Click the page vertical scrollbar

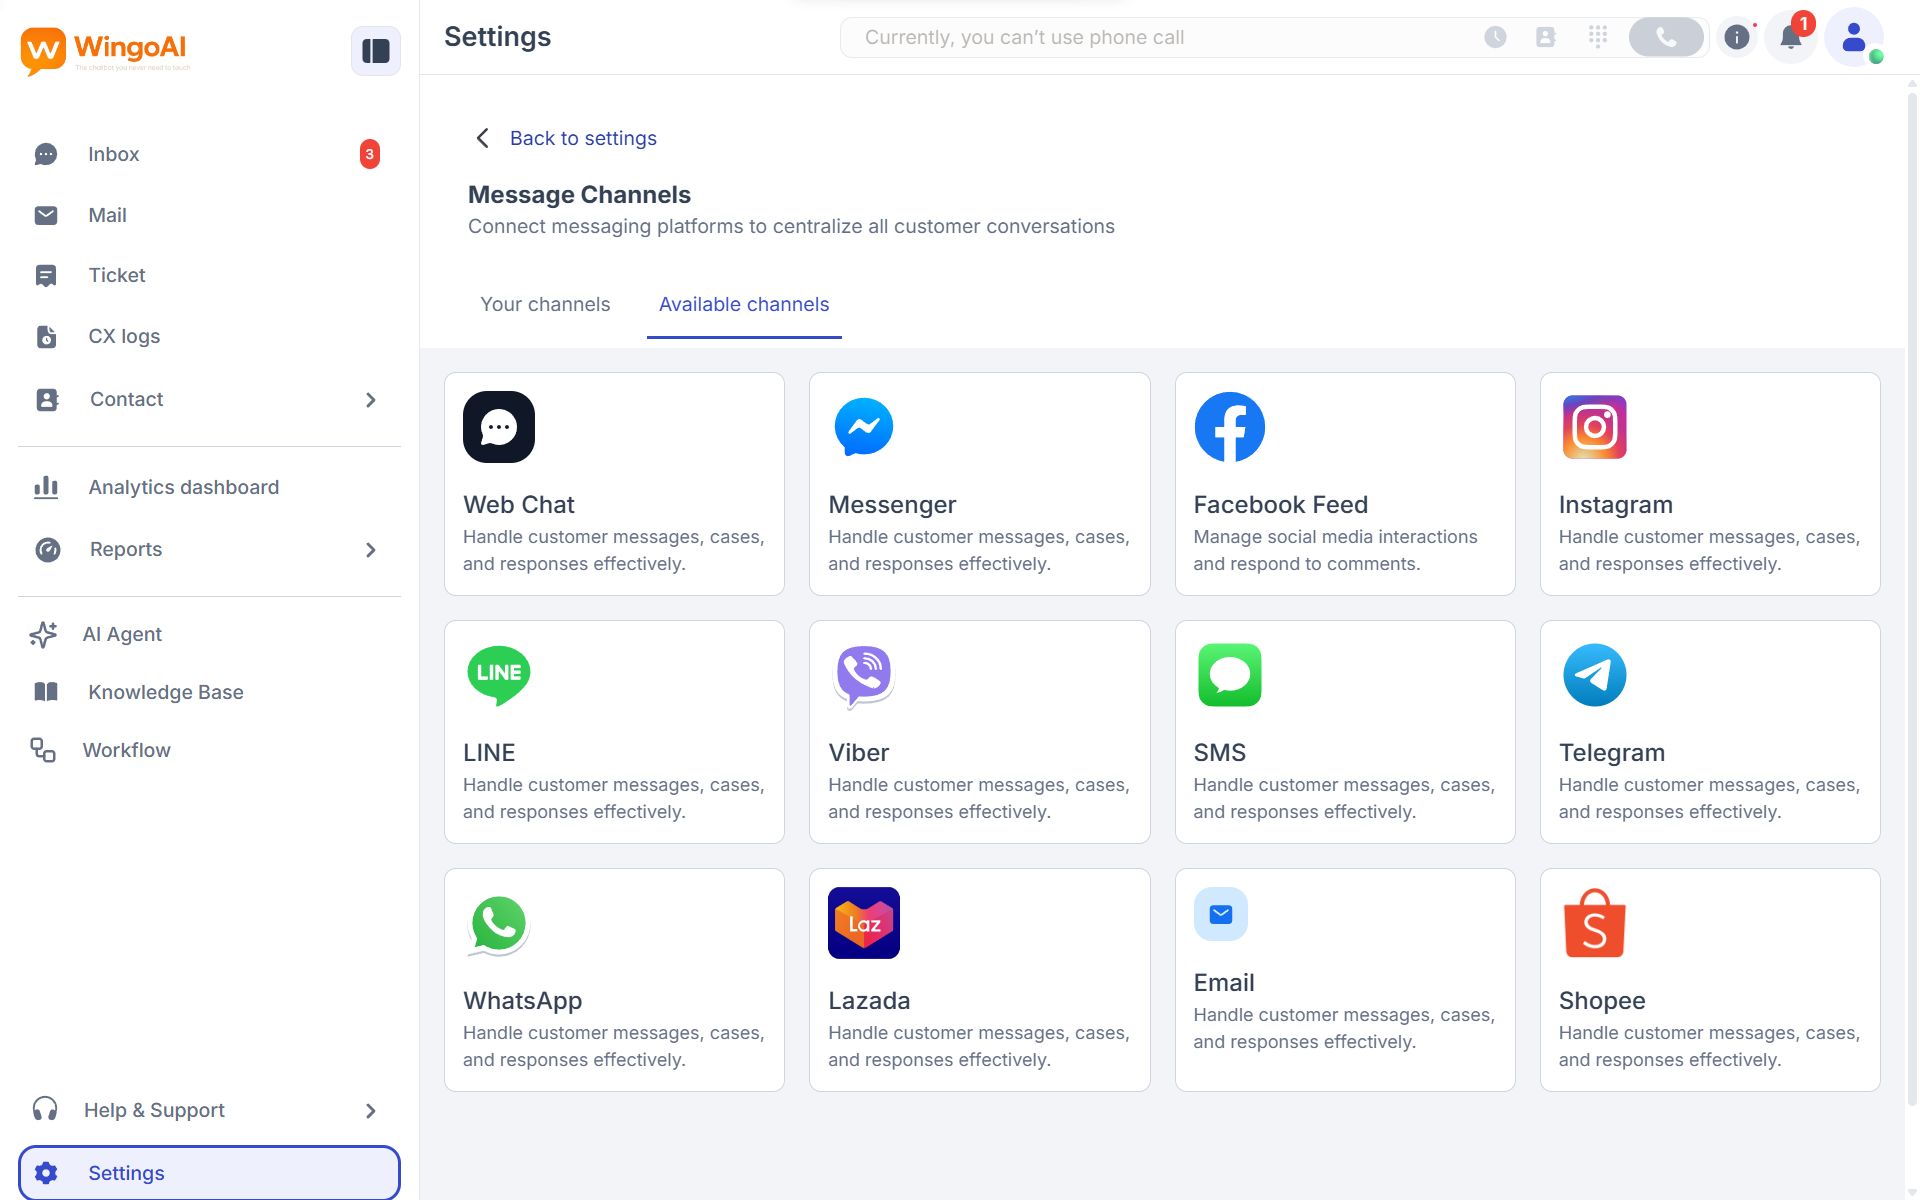(x=1912, y=600)
